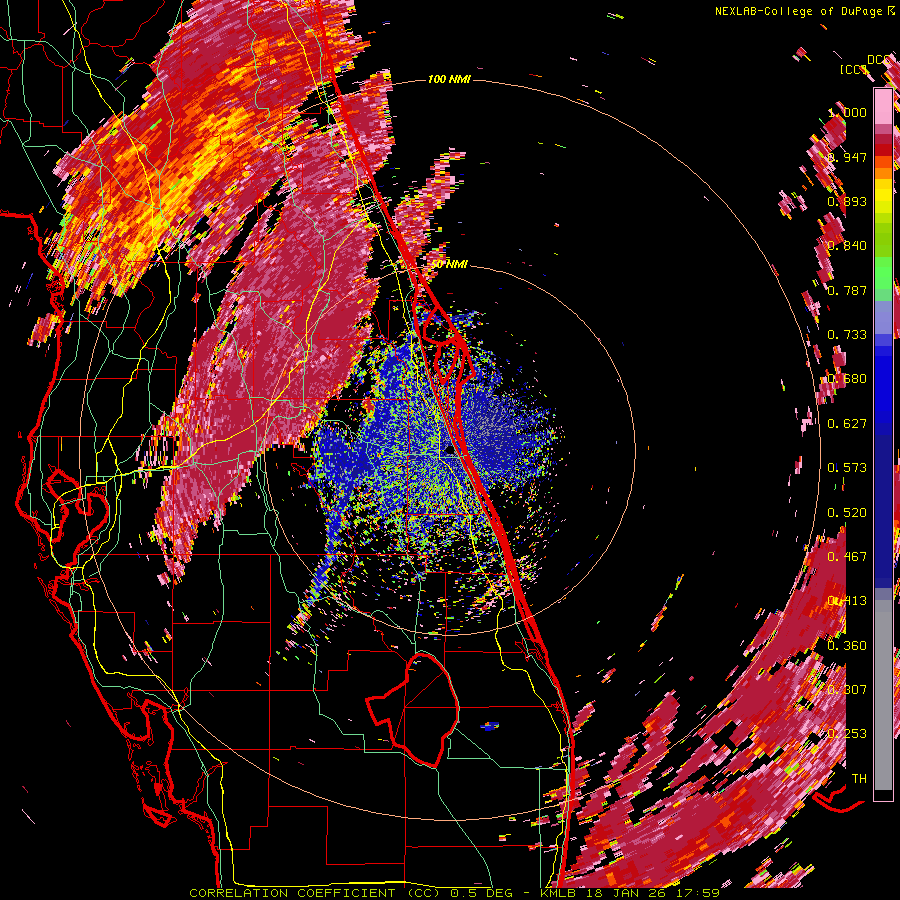Select the 0.627 scale value

[x=847, y=424]
